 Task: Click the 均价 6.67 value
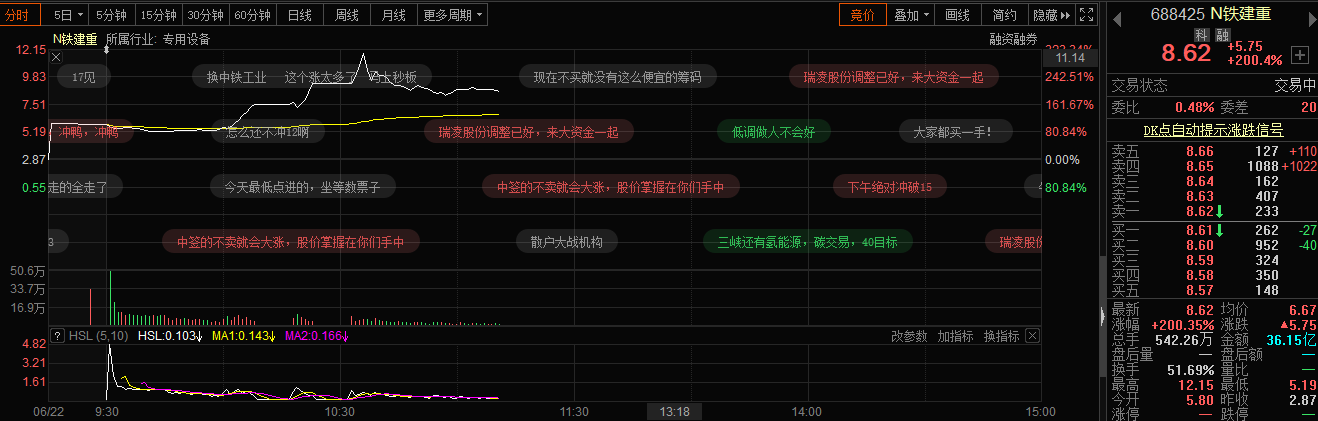click(1302, 310)
